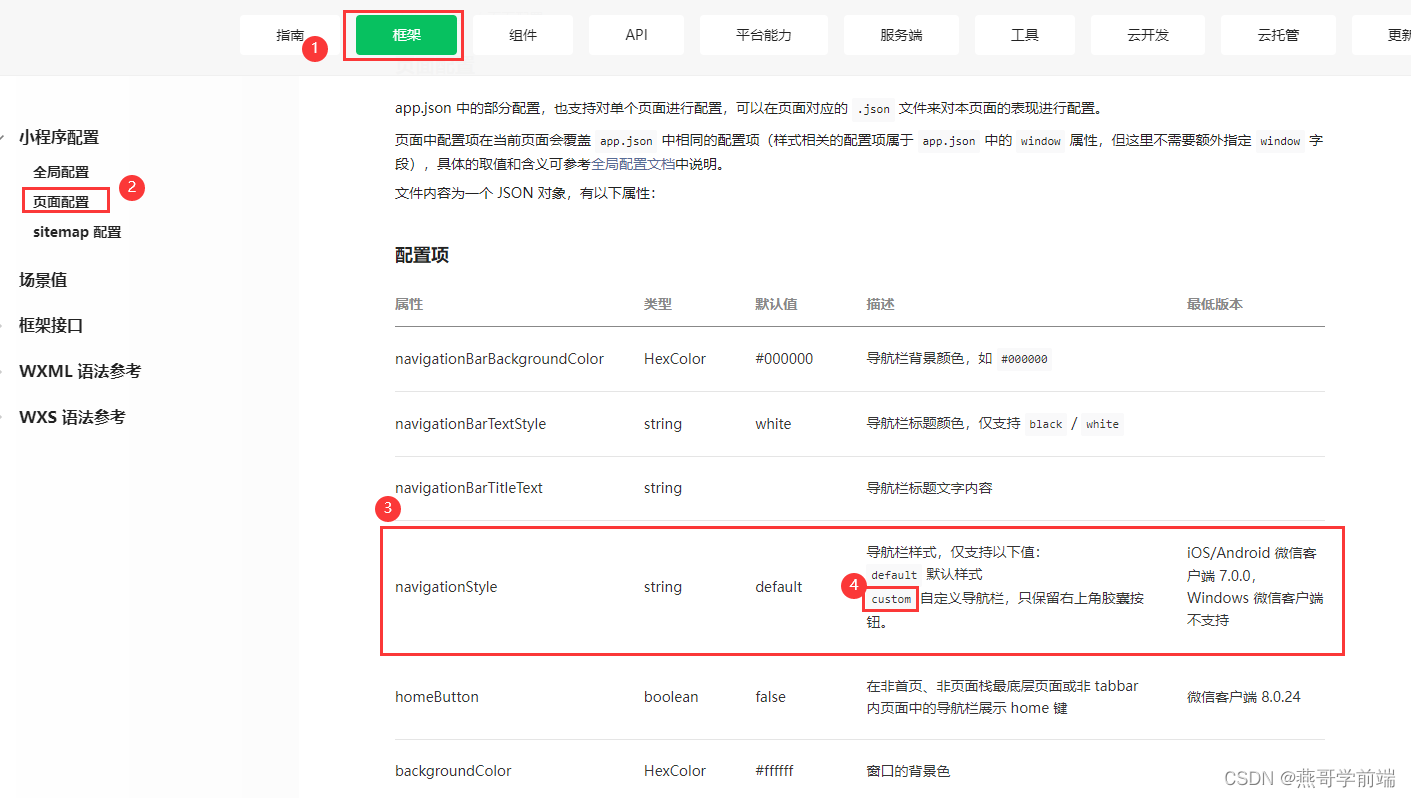Open the API tab

pos(637,35)
